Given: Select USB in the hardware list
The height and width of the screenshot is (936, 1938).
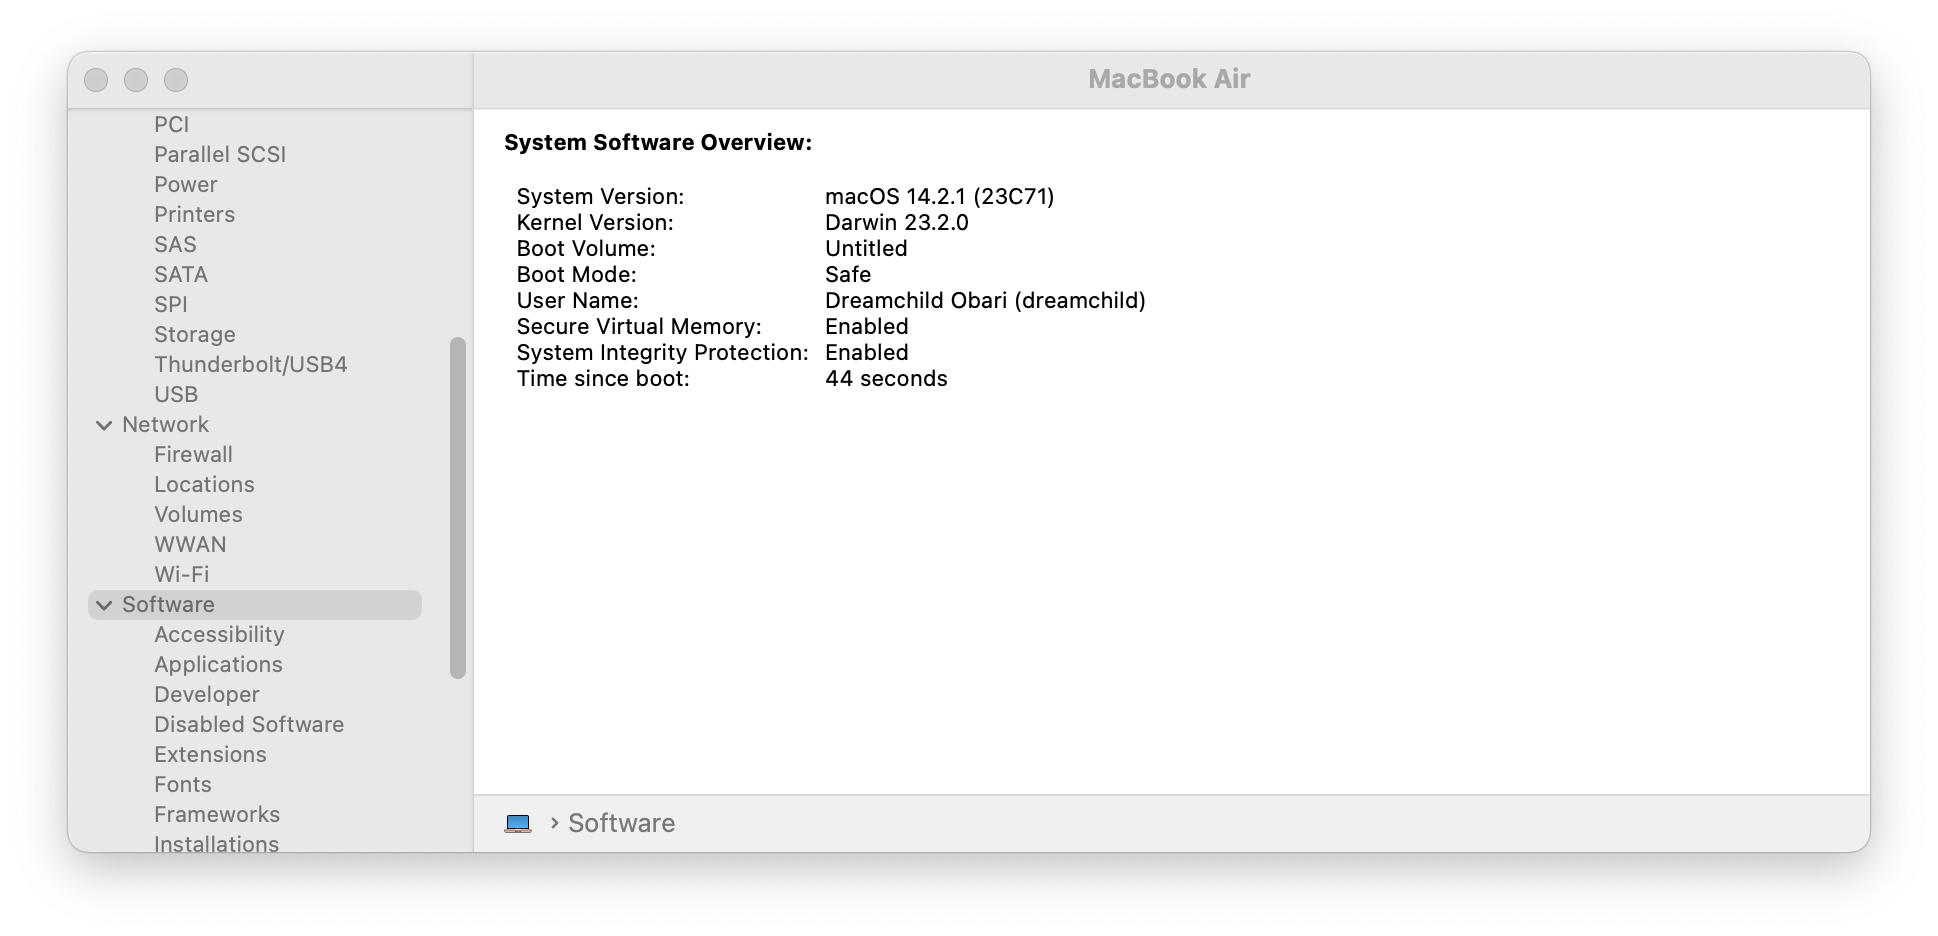Looking at the screenshot, I should click(x=176, y=394).
